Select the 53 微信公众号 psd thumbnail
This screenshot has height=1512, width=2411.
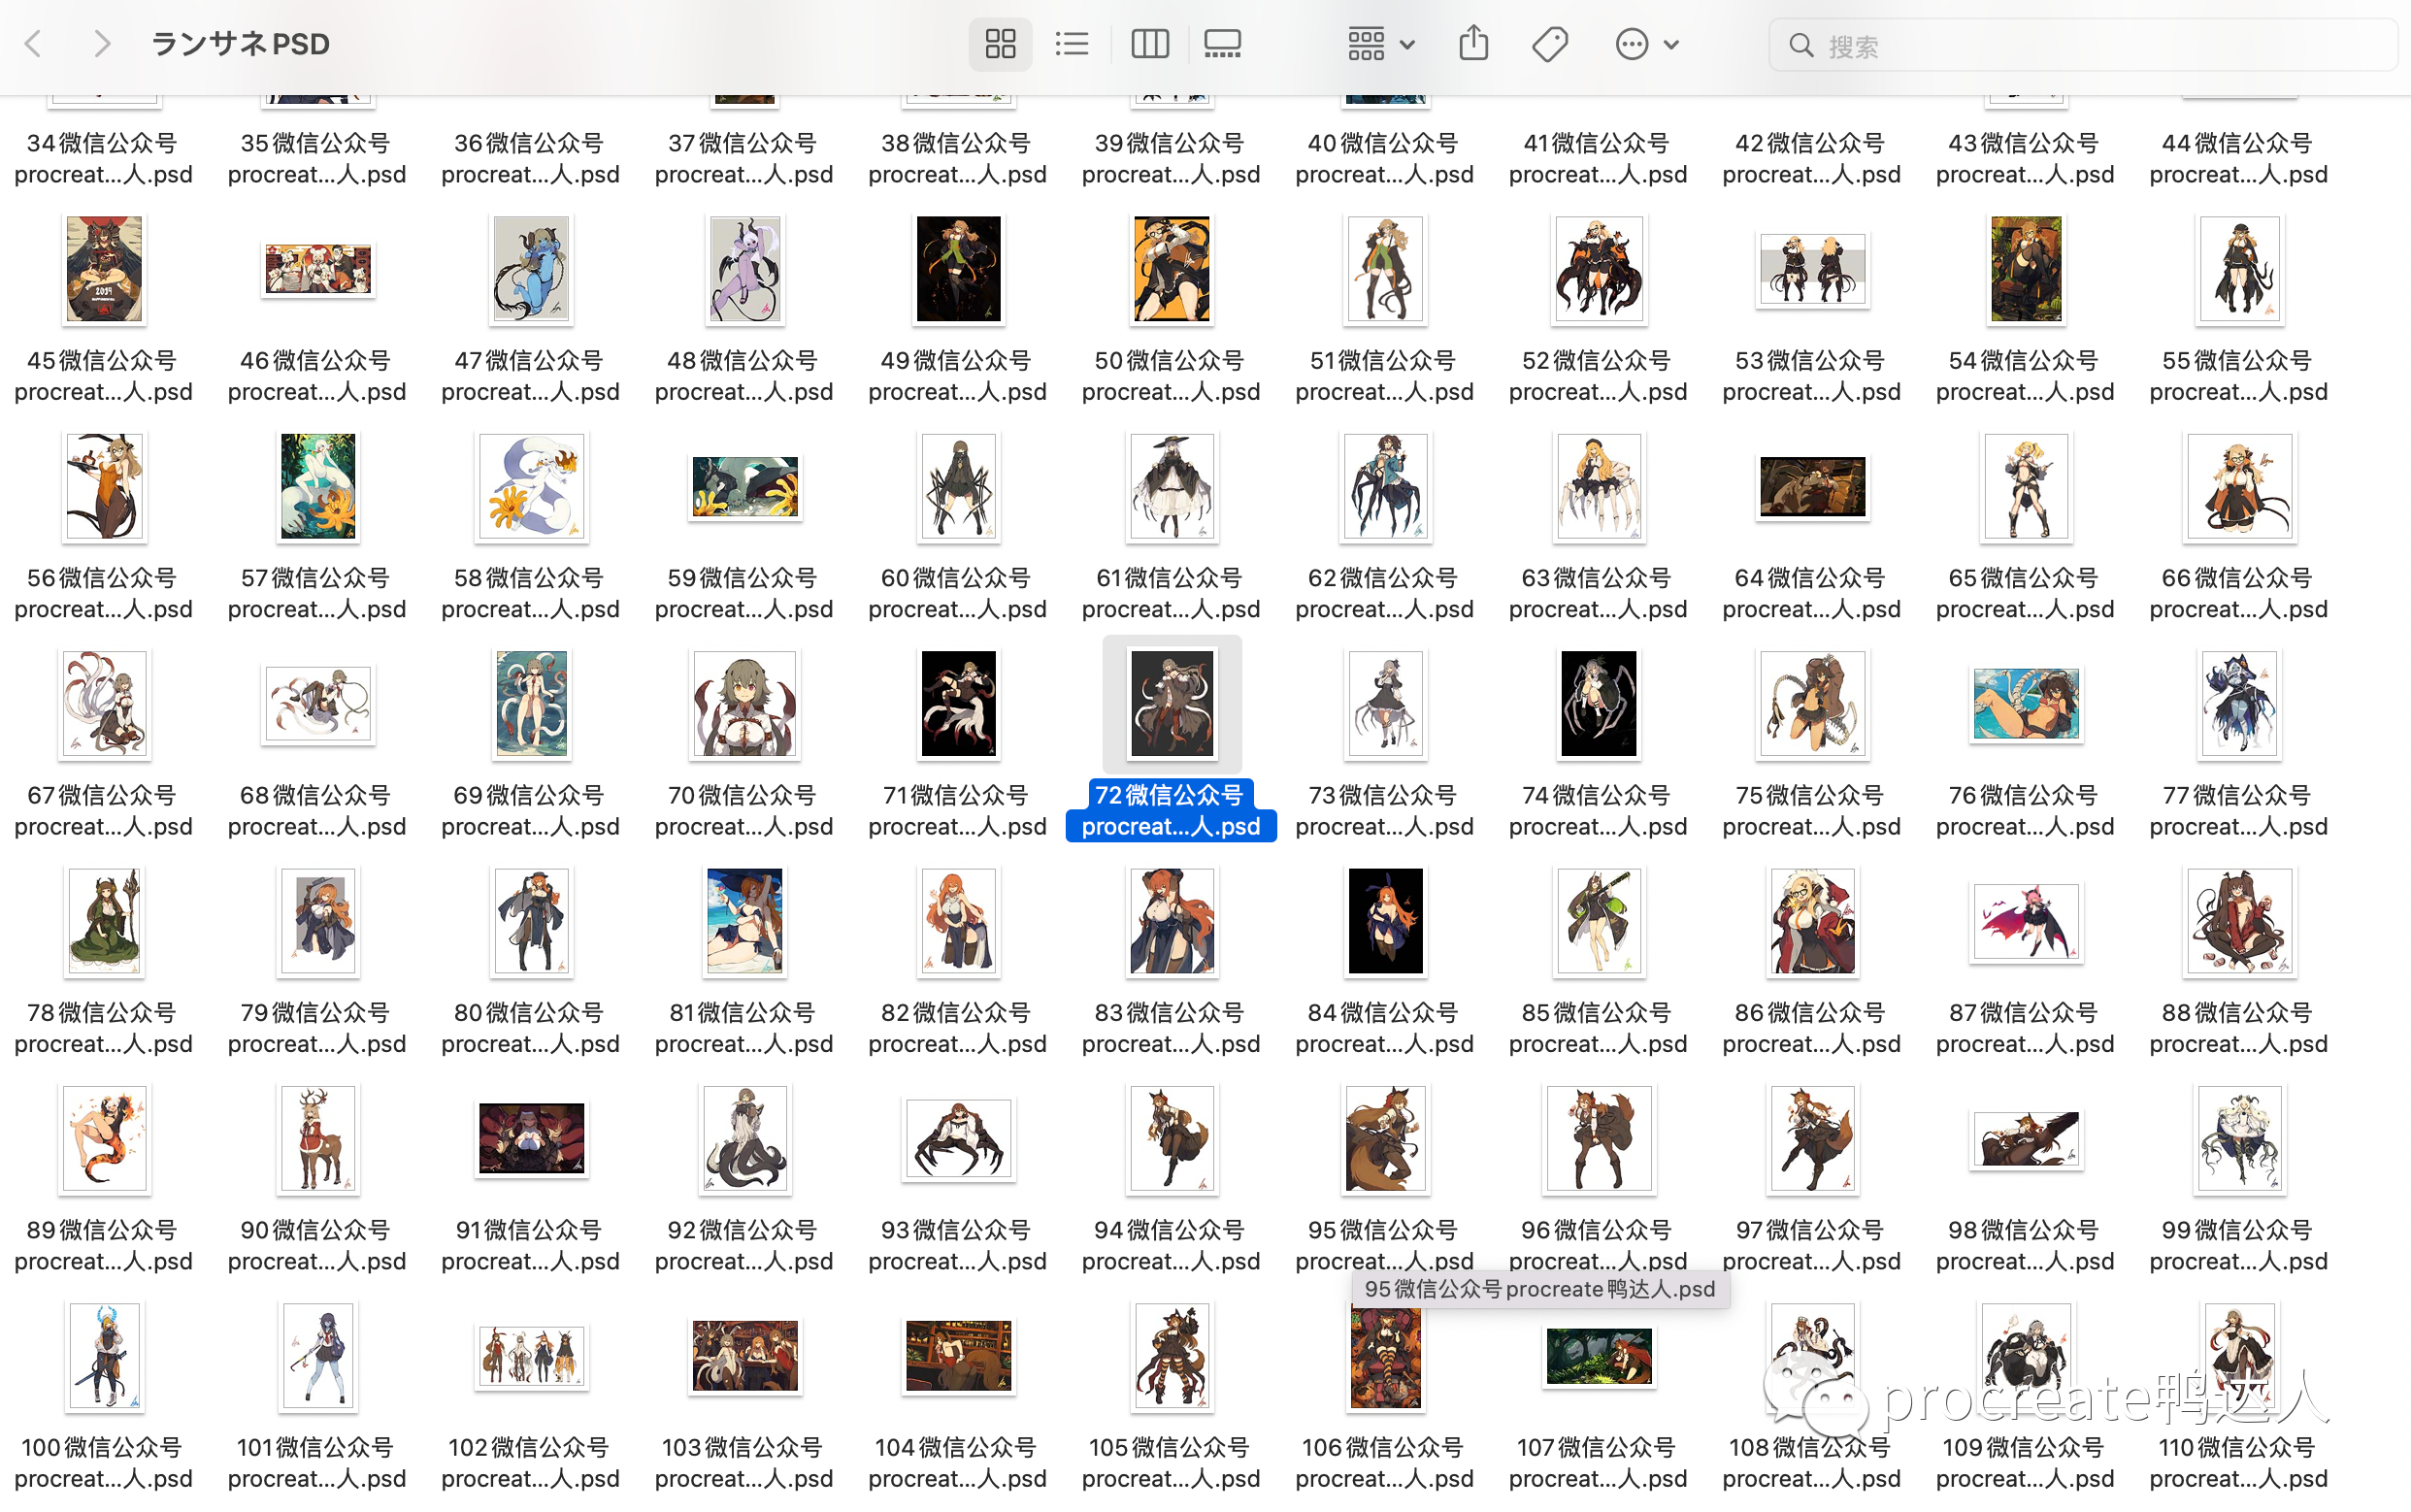(x=1812, y=269)
